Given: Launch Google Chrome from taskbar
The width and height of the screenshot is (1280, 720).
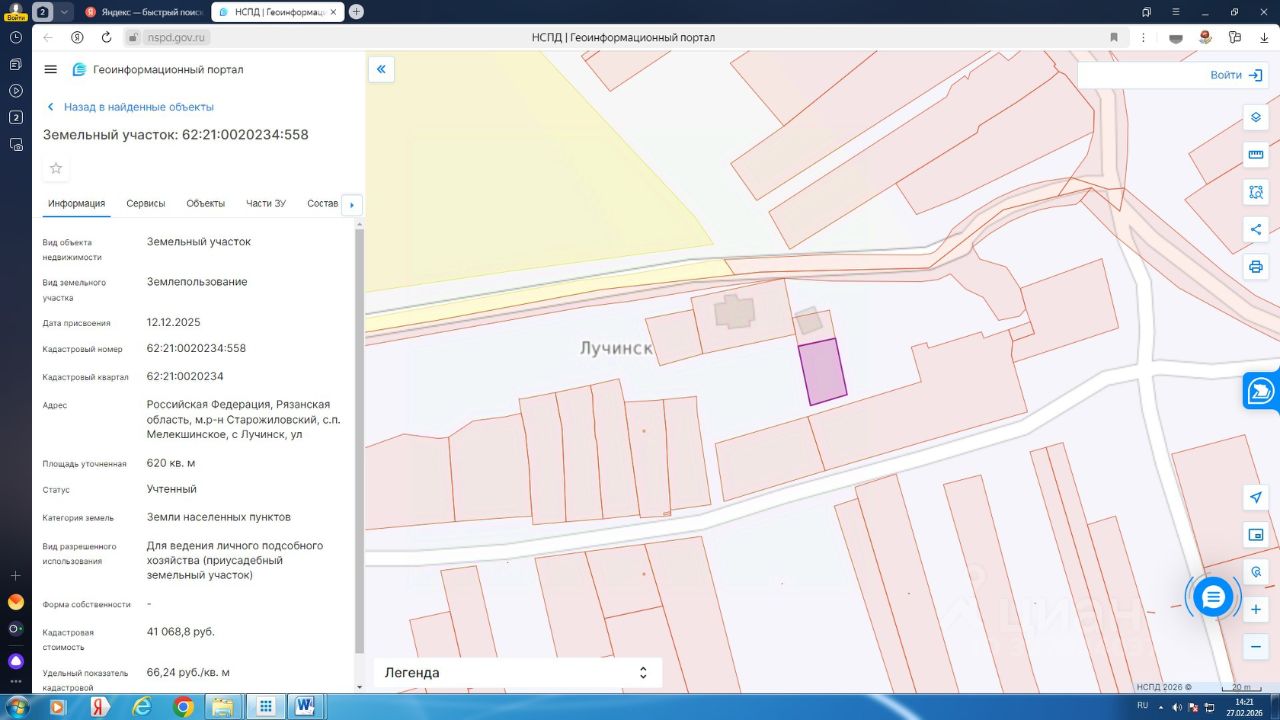Looking at the screenshot, I should pos(183,706).
